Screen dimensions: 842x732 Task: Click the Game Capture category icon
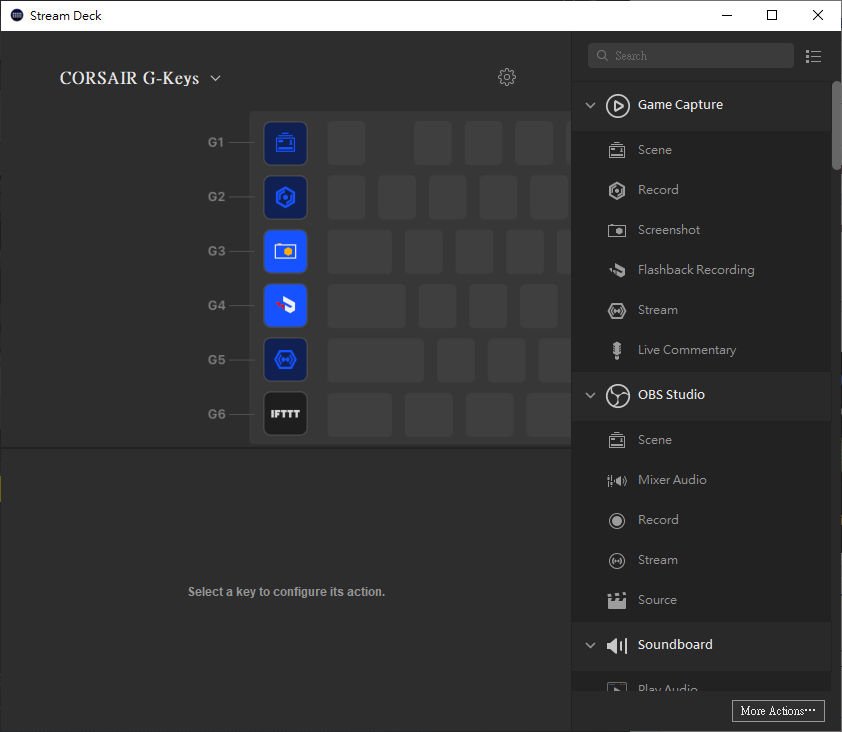pos(618,105)
